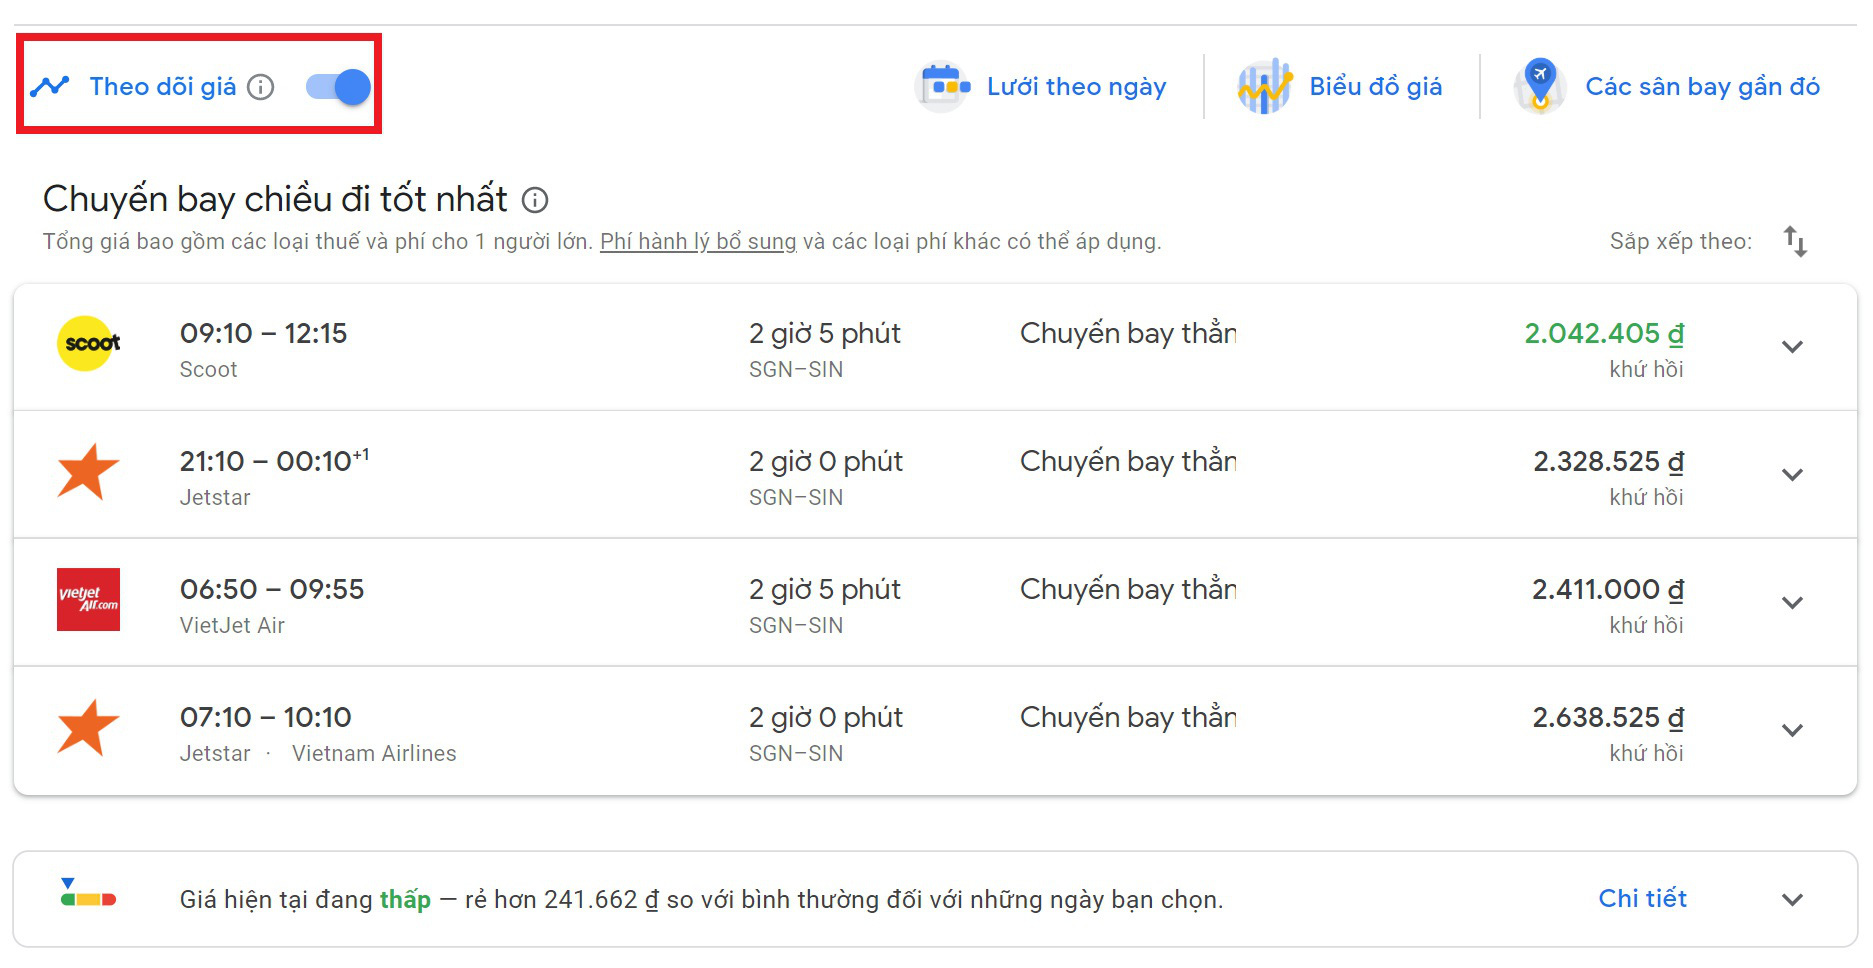Click the 09:10 – 12:15 flight time
The height and width of the screenshot is (968, 1873).
click(x=263, y=333)
